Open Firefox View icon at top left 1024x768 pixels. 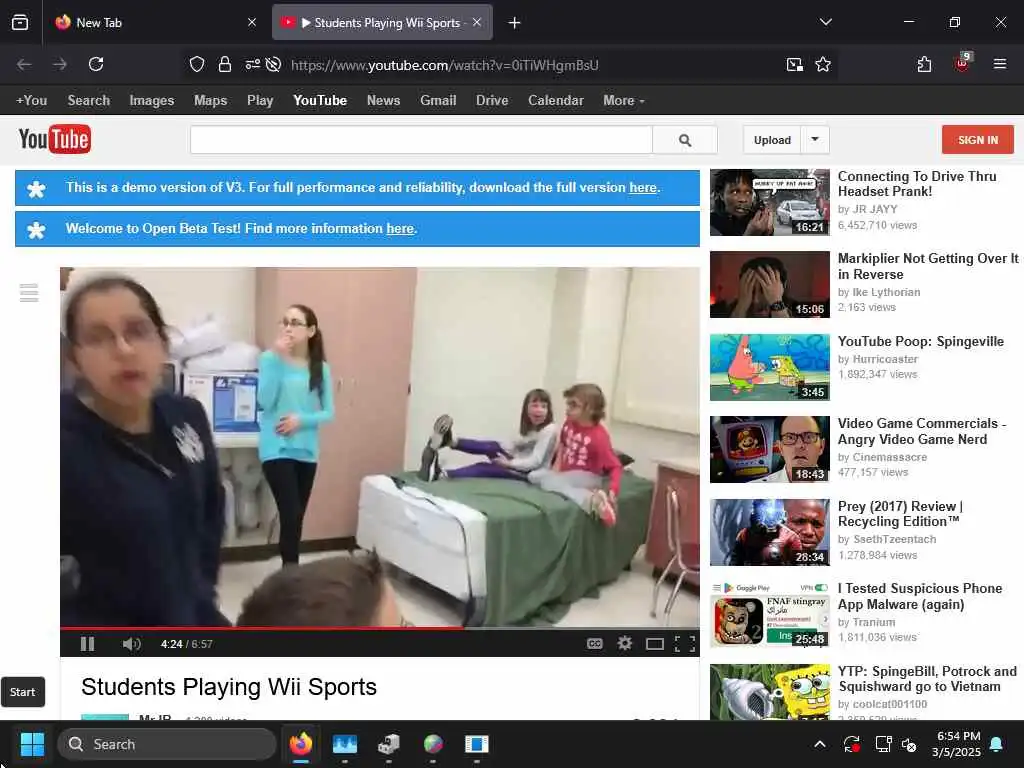click(x=20, y=23)
